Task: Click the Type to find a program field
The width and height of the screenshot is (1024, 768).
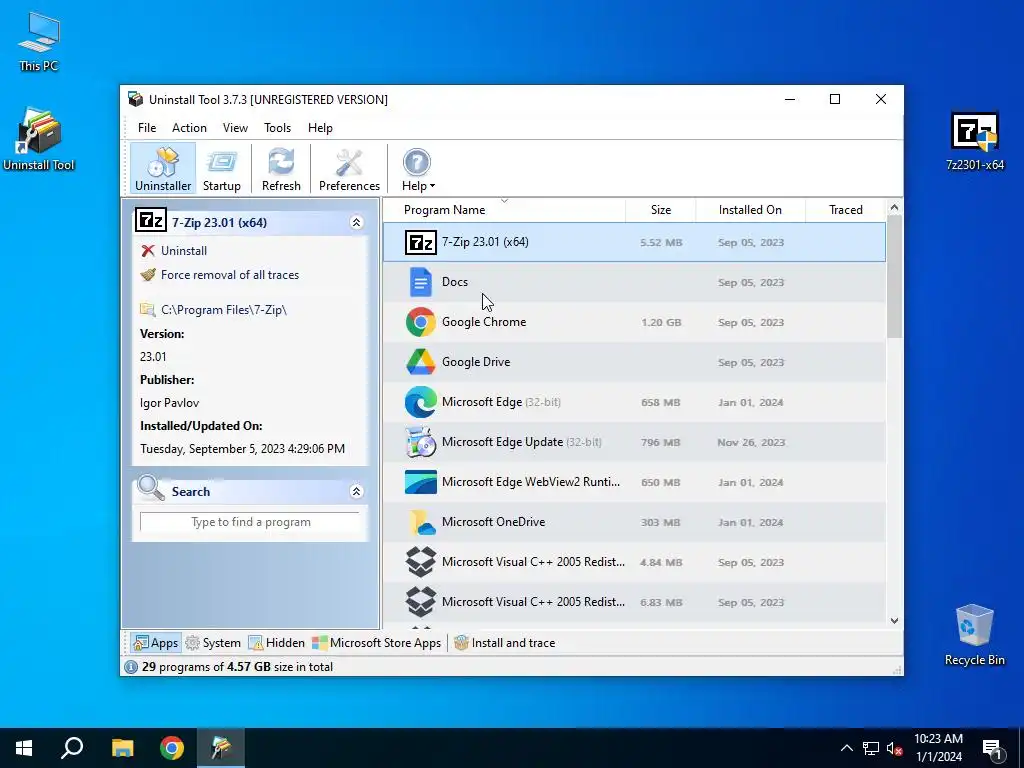Action: click(250, 522)
